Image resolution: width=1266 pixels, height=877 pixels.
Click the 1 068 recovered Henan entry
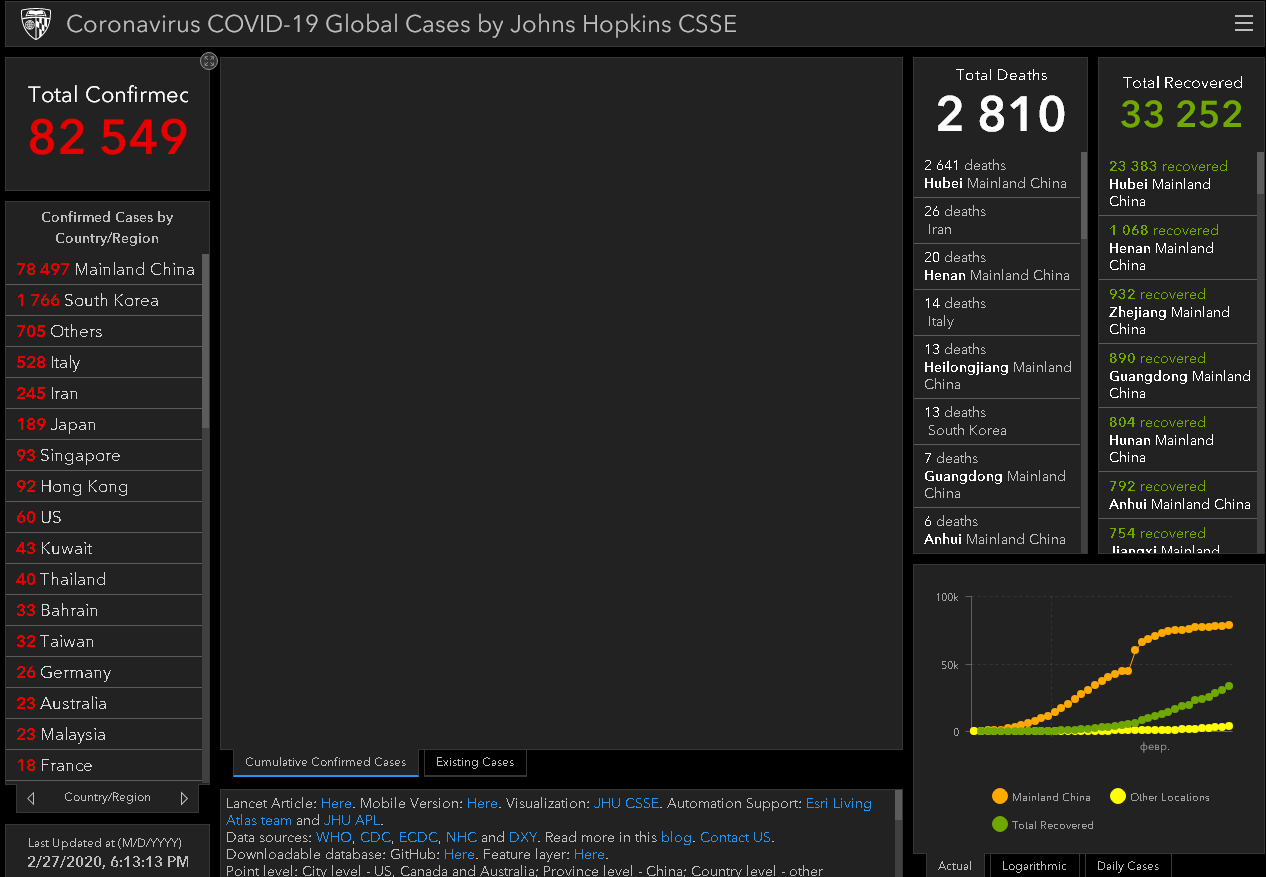pos(1177,248)
